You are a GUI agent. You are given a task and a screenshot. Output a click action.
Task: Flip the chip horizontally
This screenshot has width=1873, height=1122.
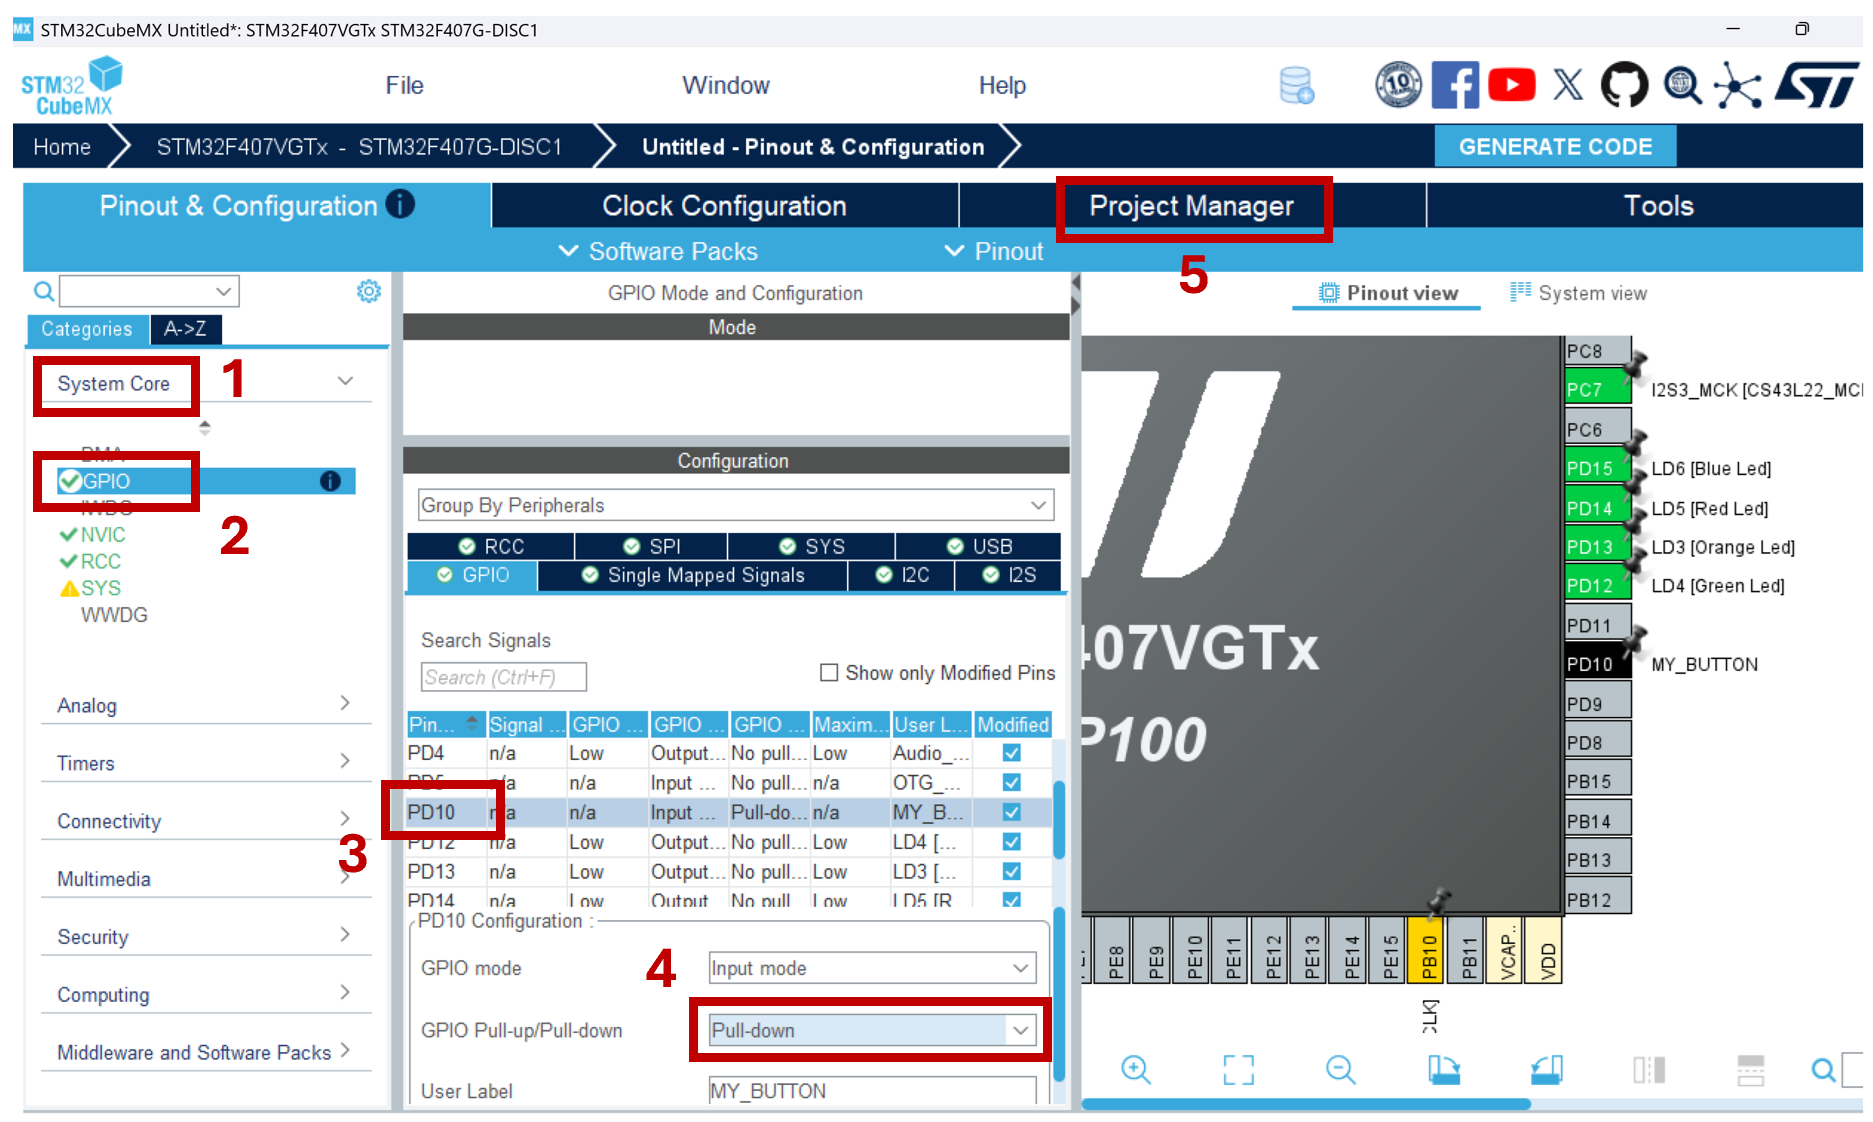pos(1649,1069)
